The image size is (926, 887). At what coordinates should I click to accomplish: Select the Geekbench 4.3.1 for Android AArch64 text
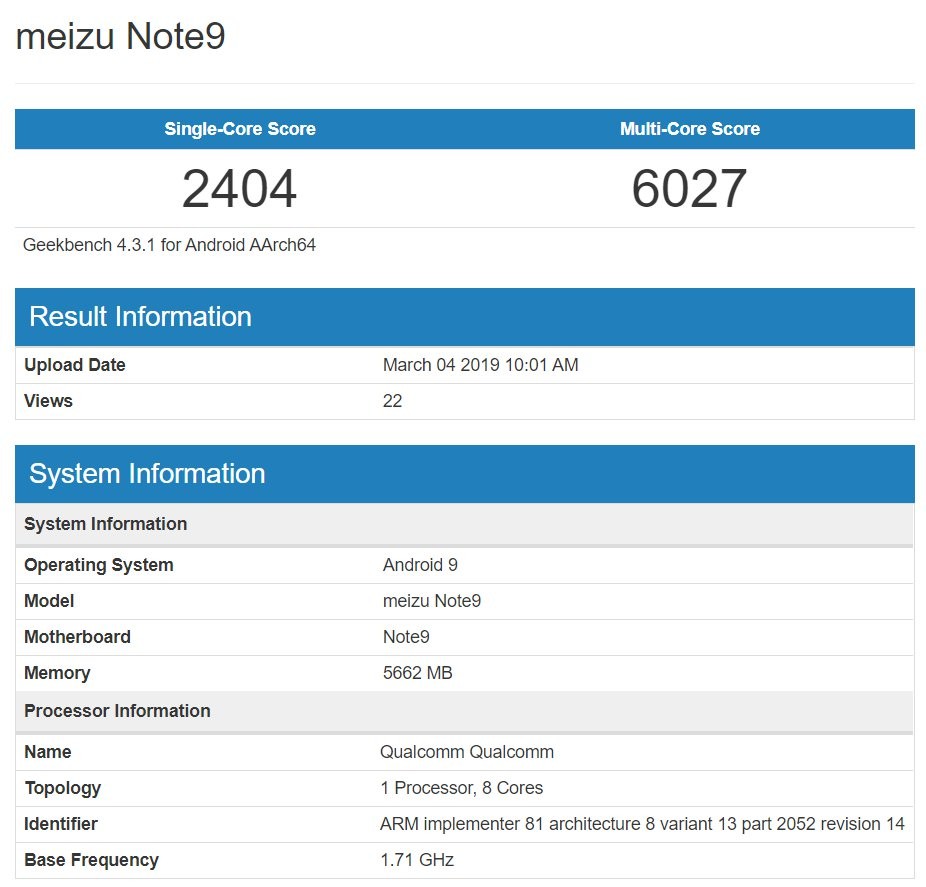click(169, 244)
